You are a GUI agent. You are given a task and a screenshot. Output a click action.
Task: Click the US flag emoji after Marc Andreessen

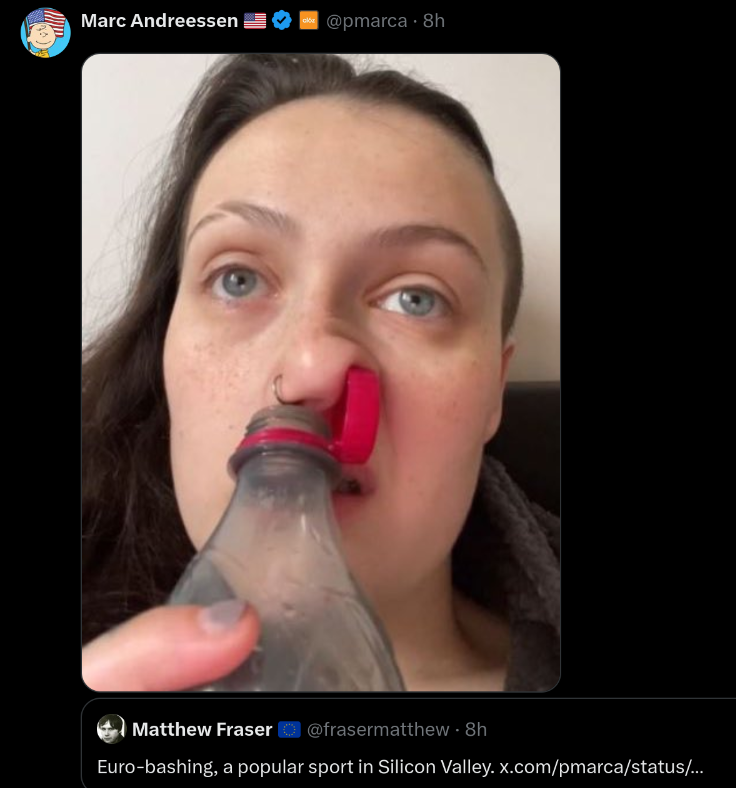coord(255,21)
